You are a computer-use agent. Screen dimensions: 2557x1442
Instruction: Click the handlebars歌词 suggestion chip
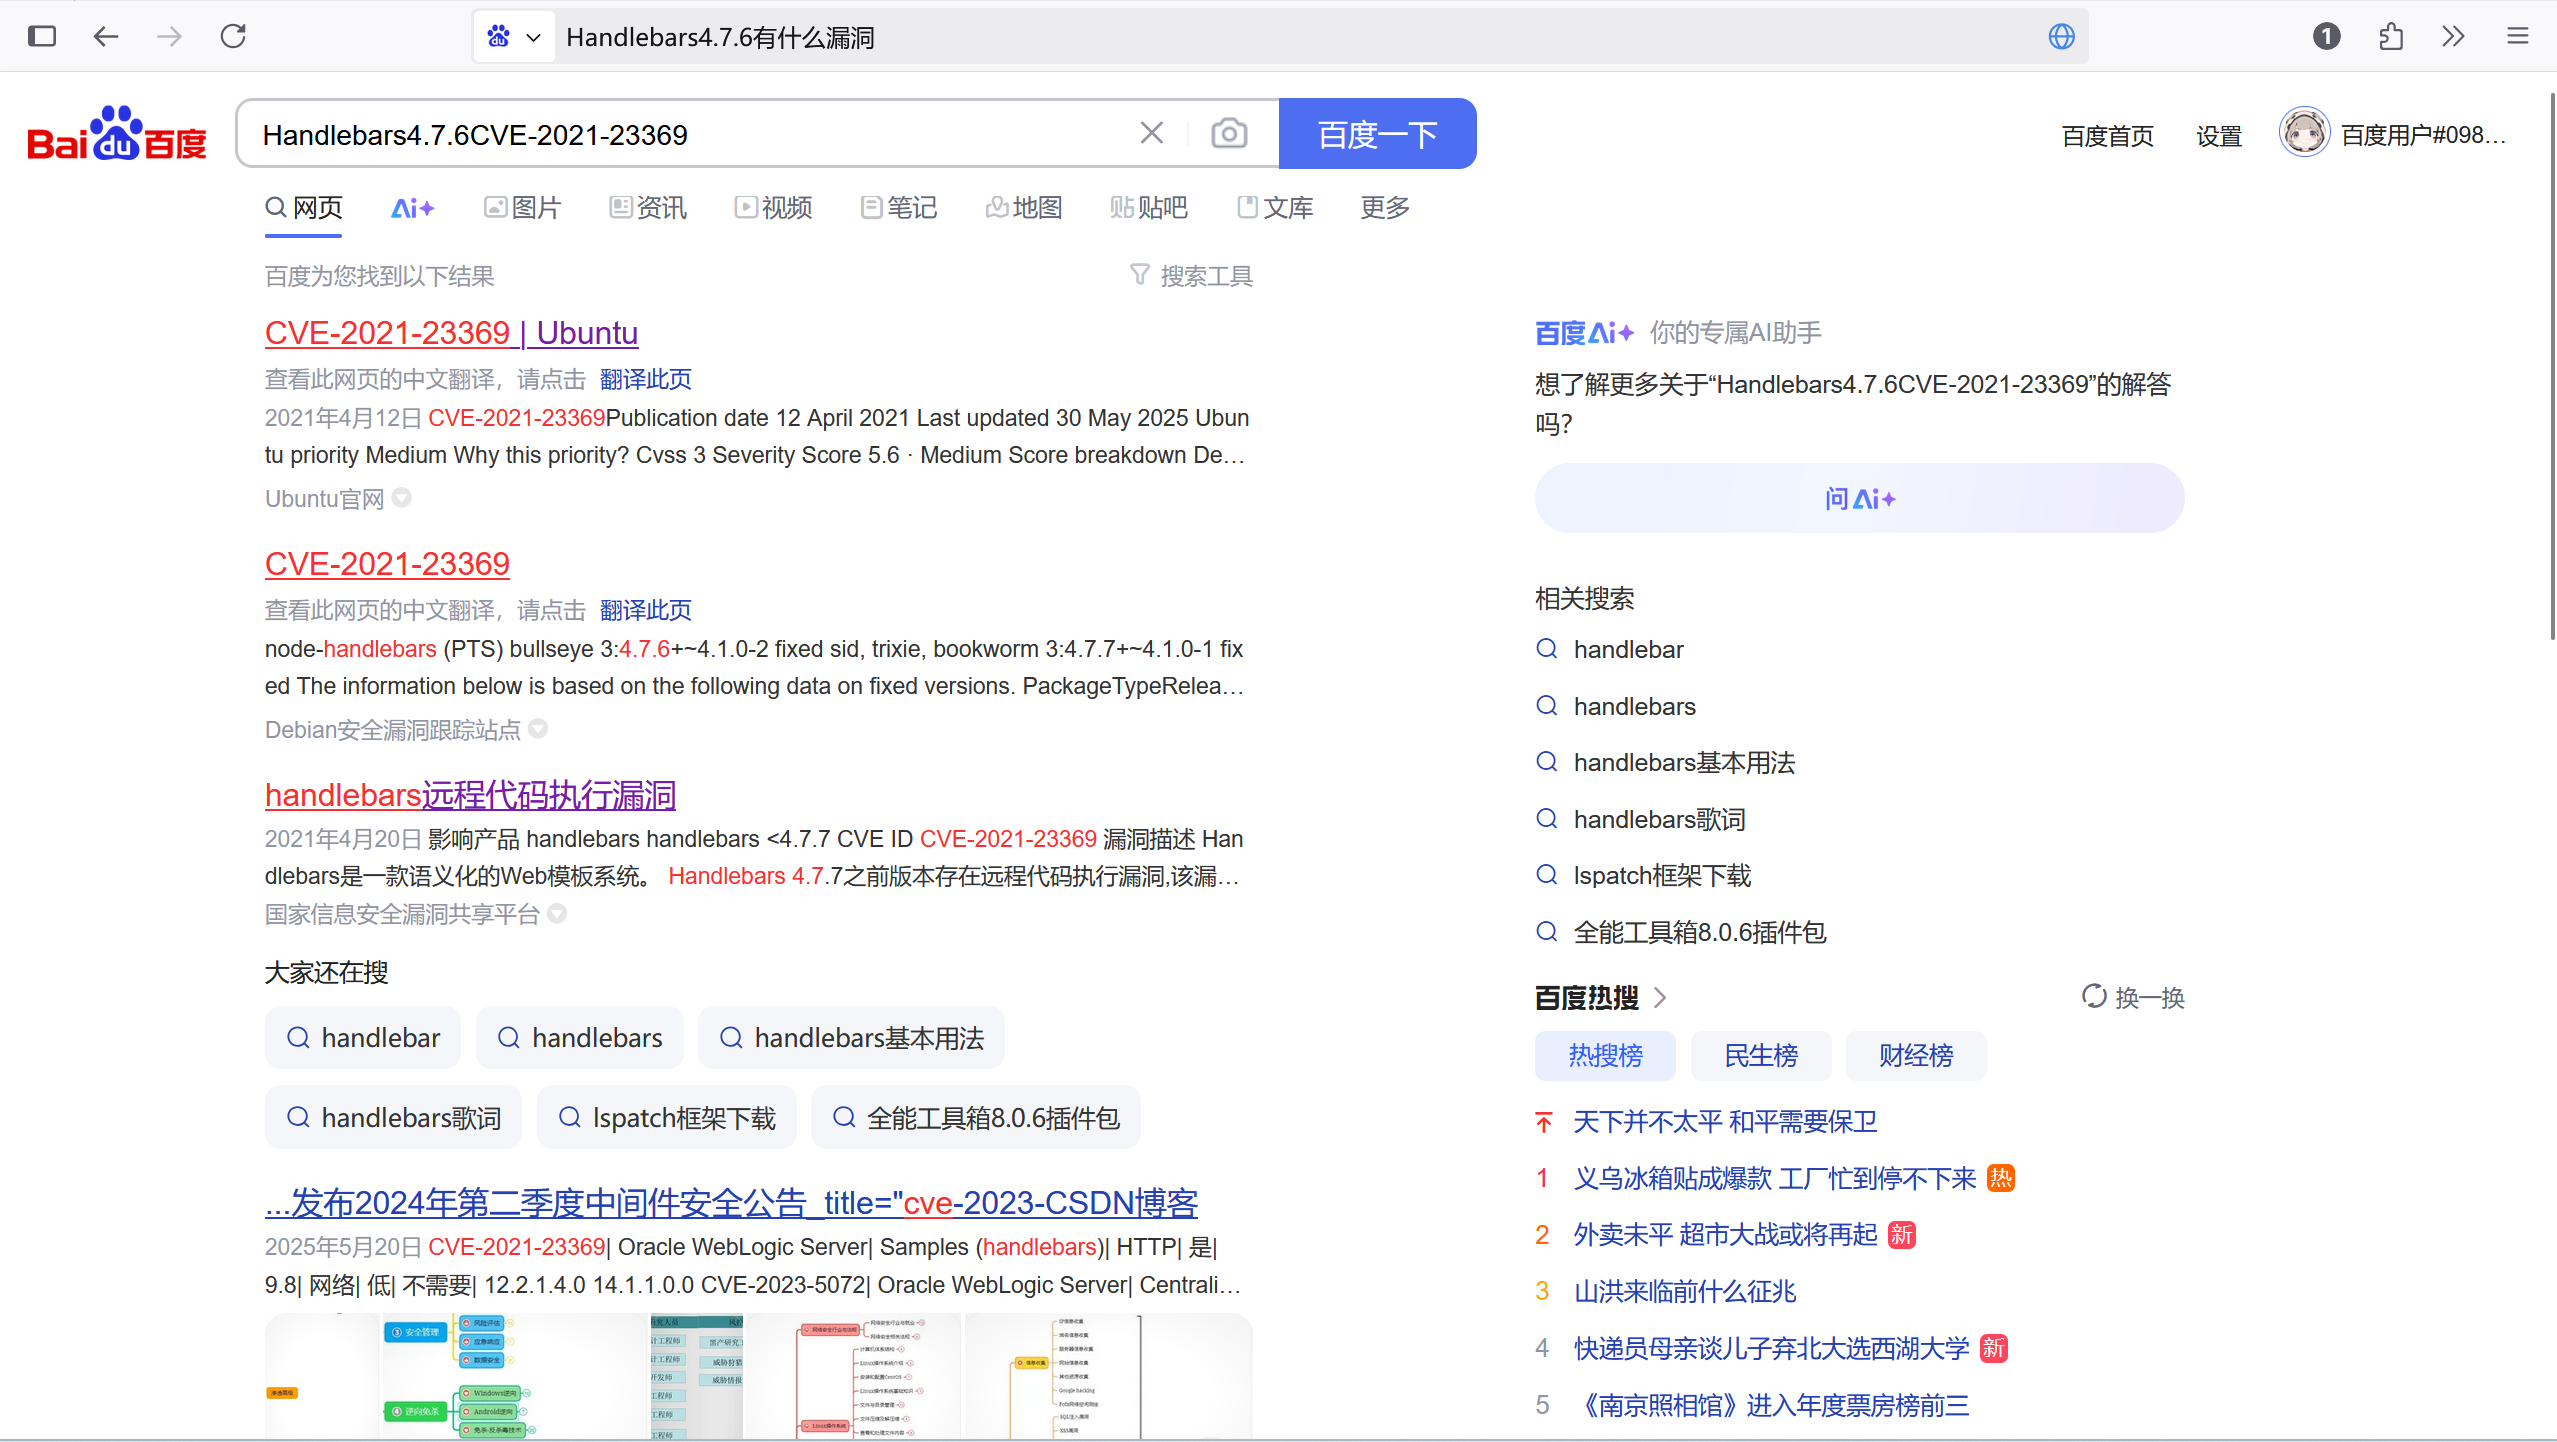pos(393,1117)
